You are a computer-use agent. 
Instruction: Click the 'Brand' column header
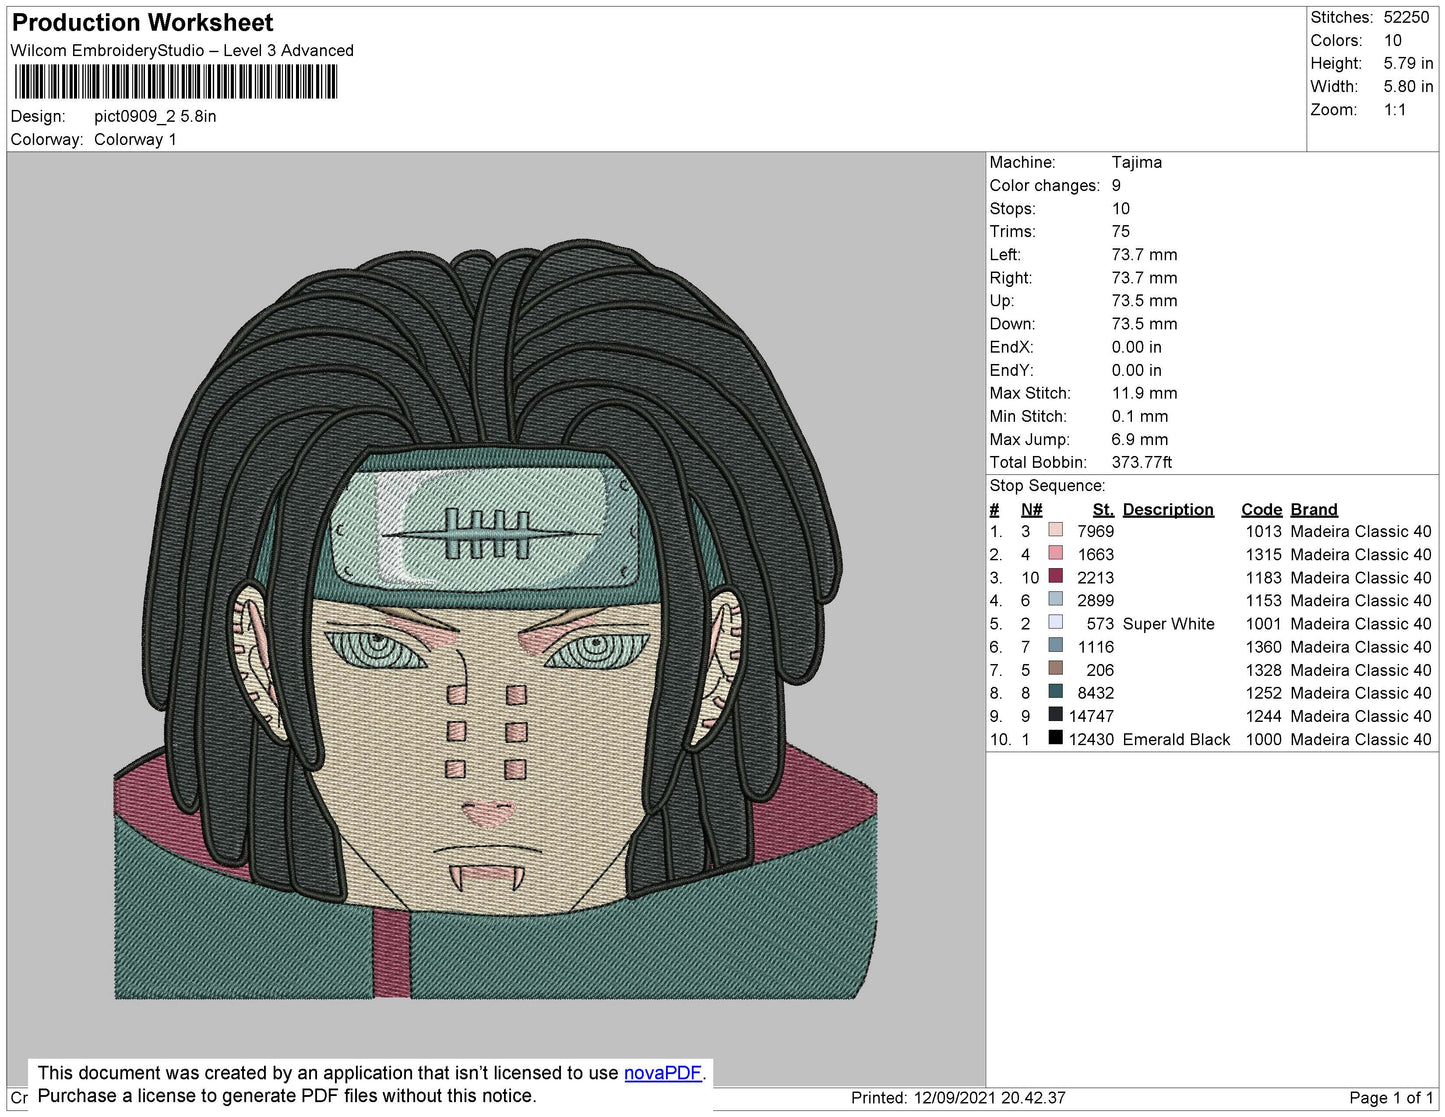(x=1314, y=509)
